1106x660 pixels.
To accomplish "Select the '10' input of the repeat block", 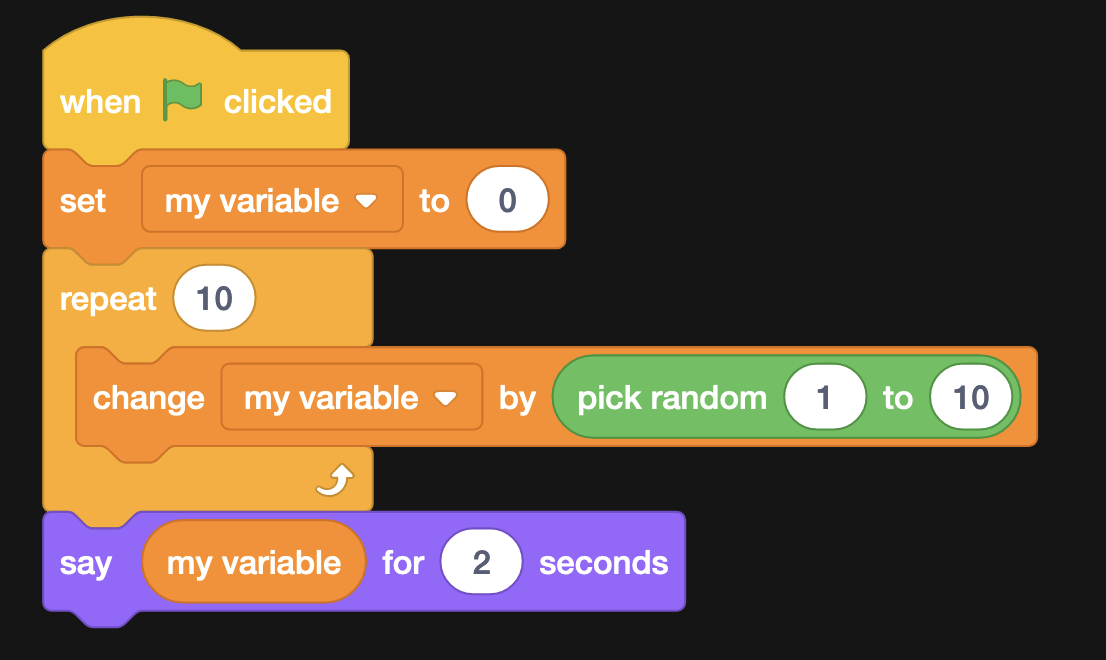I will (213, 297).
